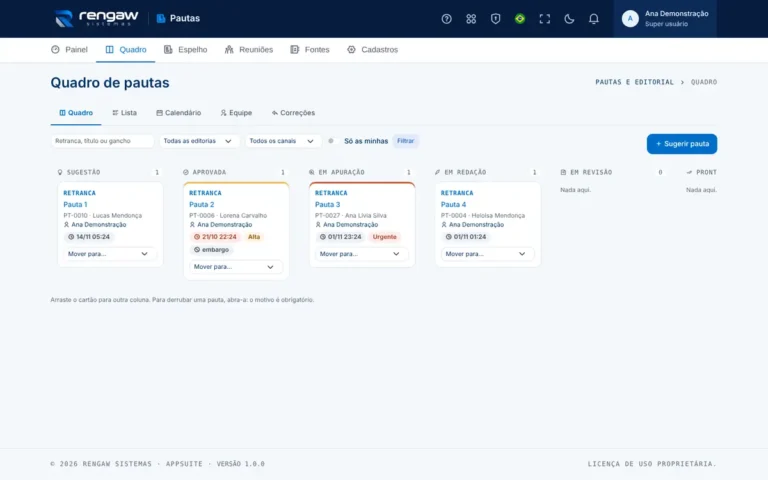
Task: Switch to the Equipe view
Action: click(236, 113)
